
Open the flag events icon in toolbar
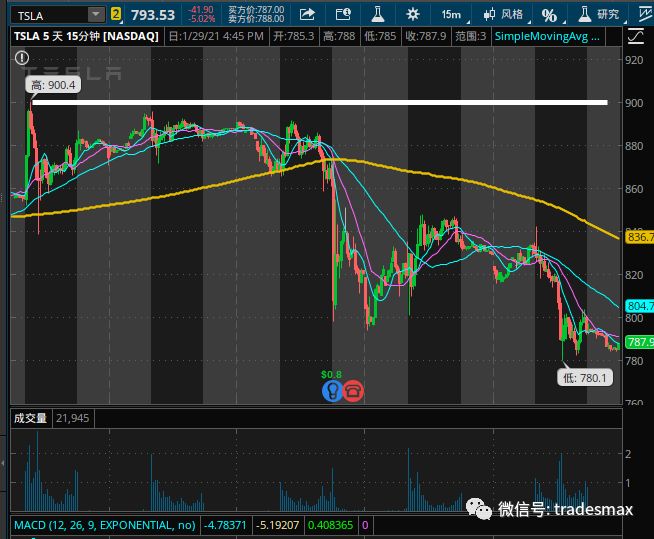pyautogui.click(x=343, y=15)
